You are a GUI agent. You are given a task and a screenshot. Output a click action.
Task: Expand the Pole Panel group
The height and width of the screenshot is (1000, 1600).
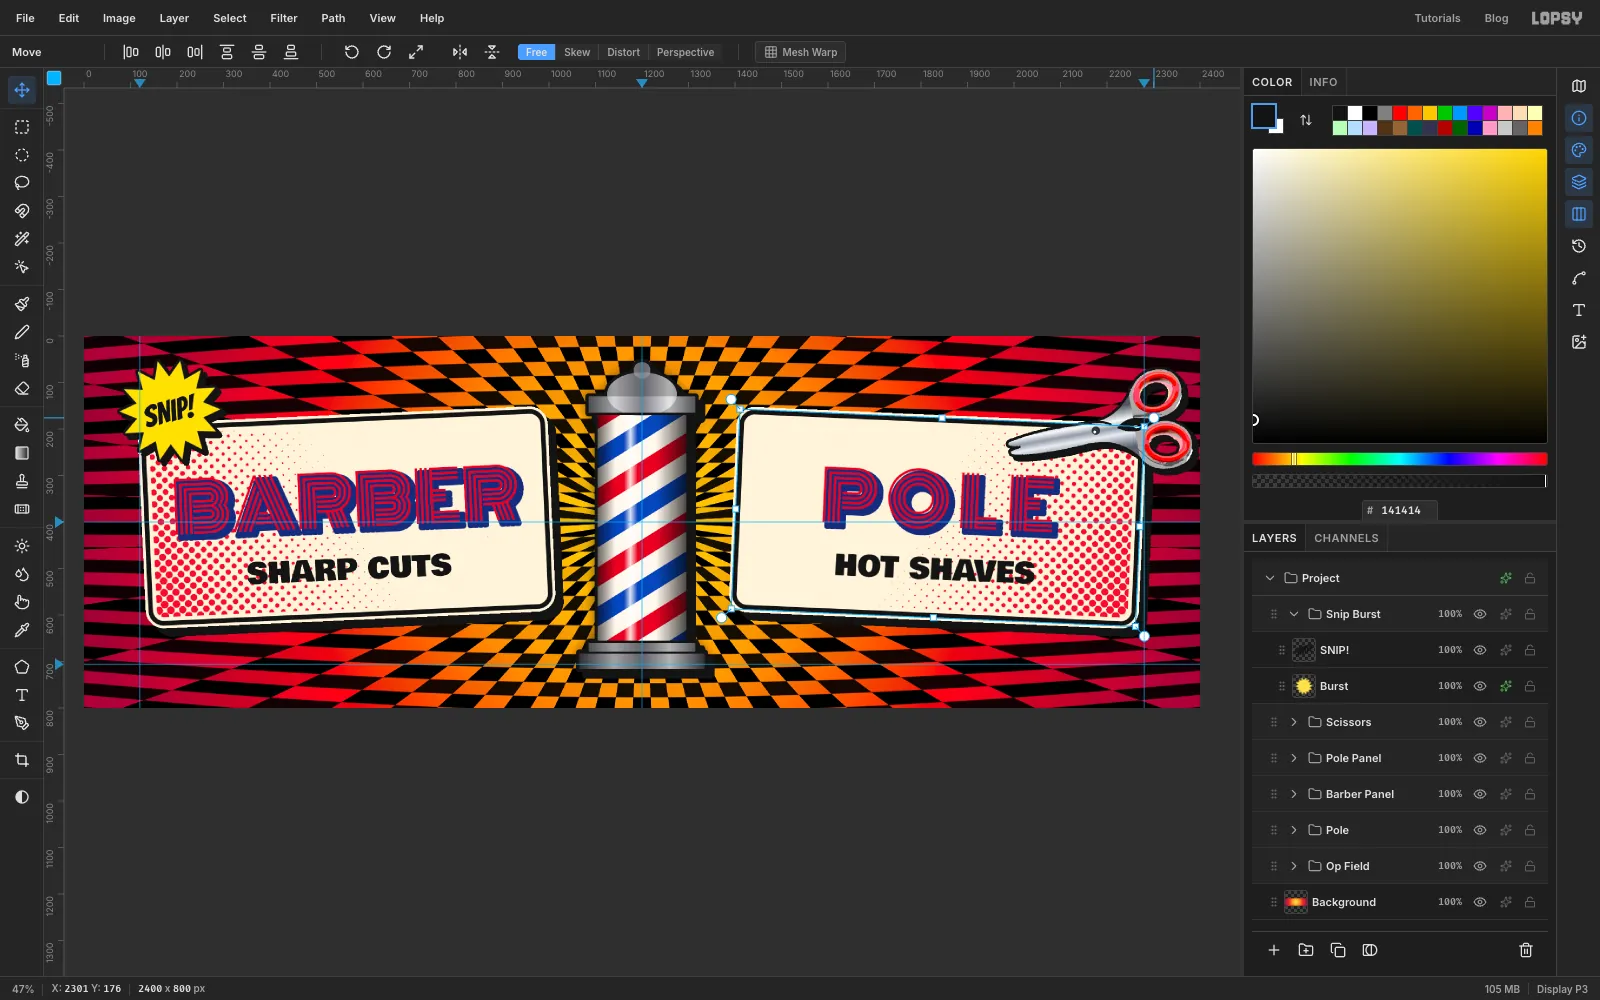(x=1294, y=758)
